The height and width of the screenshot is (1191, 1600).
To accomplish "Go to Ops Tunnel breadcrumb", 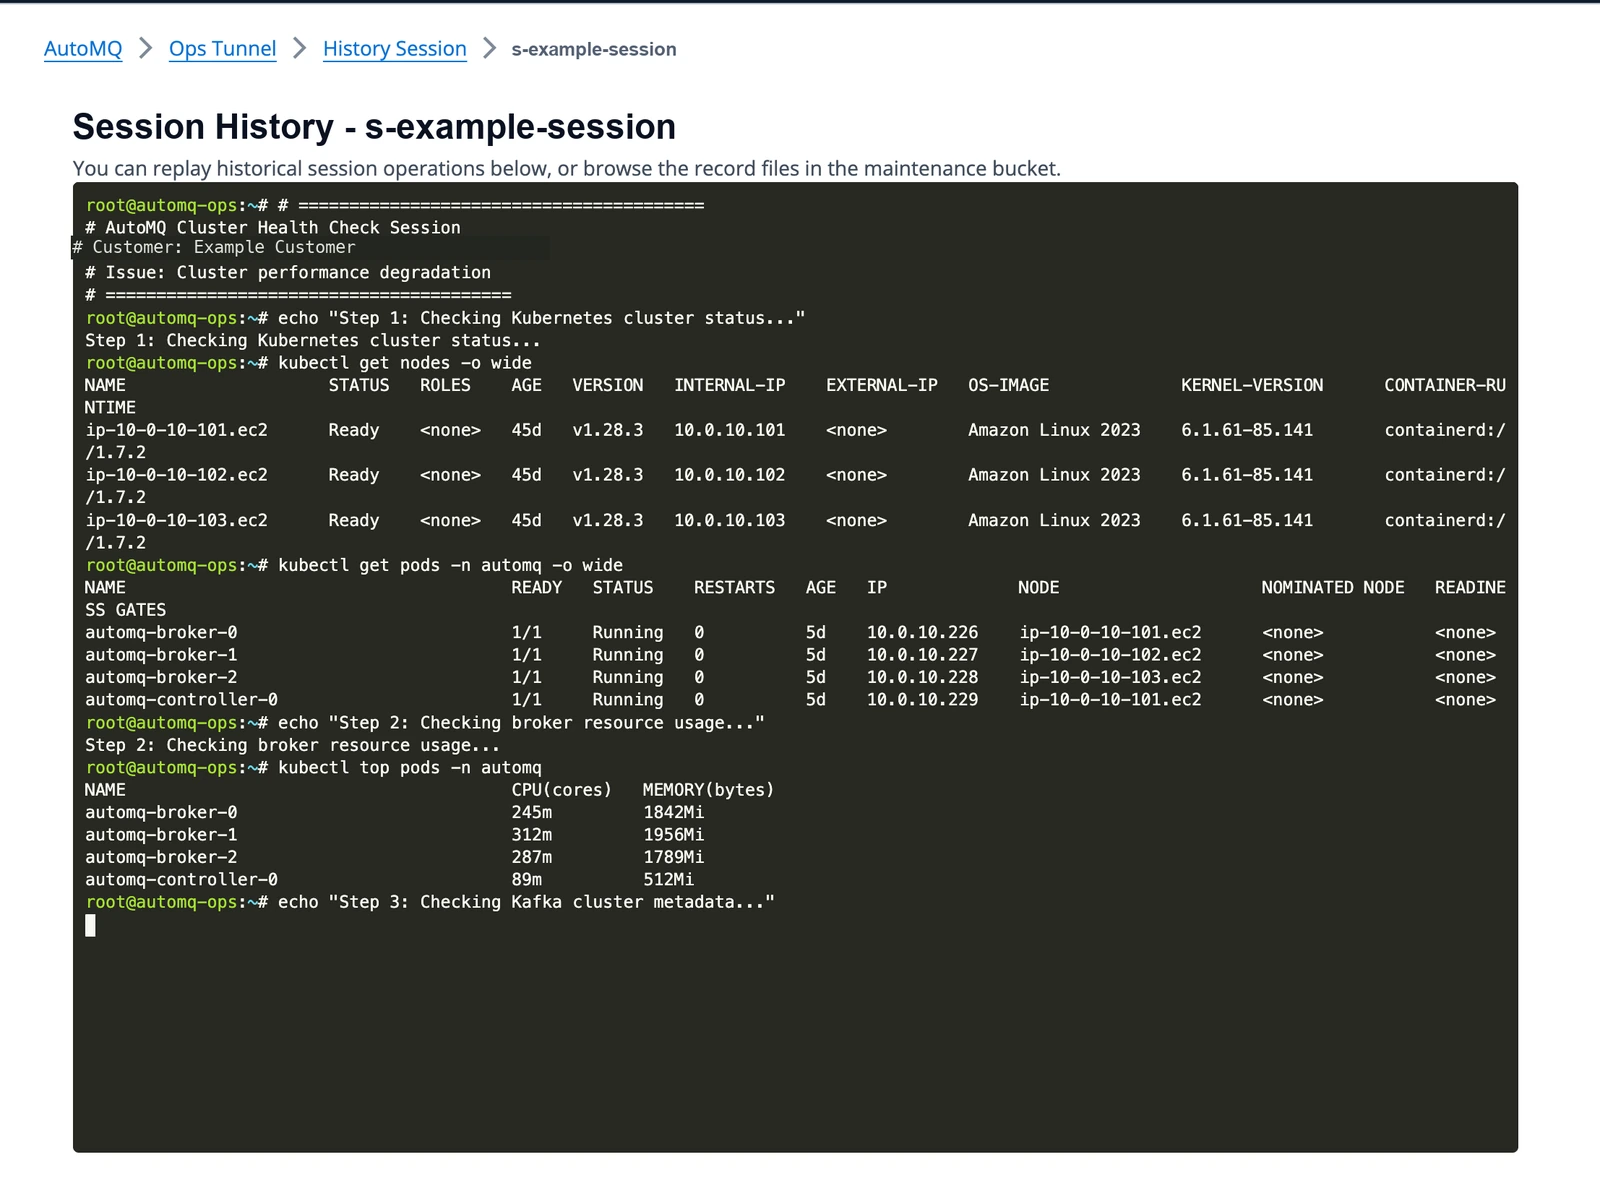I will [x=222, y=49].
